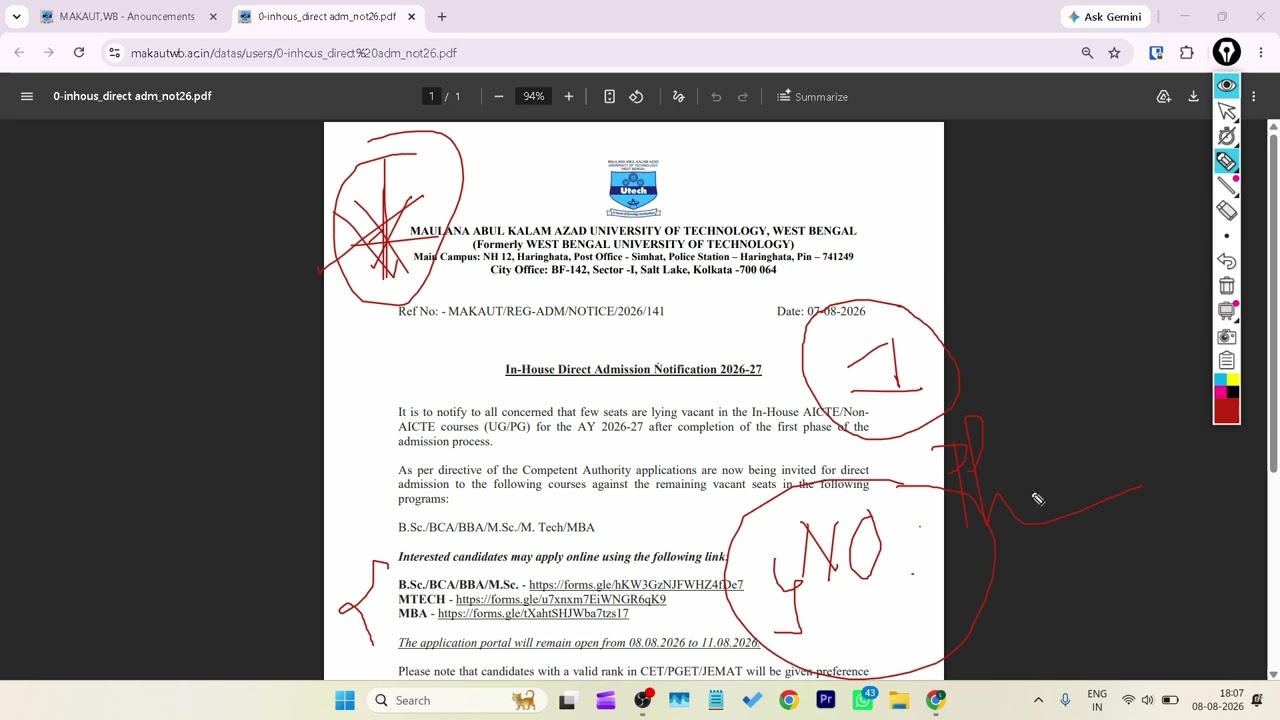Toggle the eye visibility tool in annotation toolbar
This screenshot has height=720, width=1280.
pyautogui.click(x=1226, y=85)
